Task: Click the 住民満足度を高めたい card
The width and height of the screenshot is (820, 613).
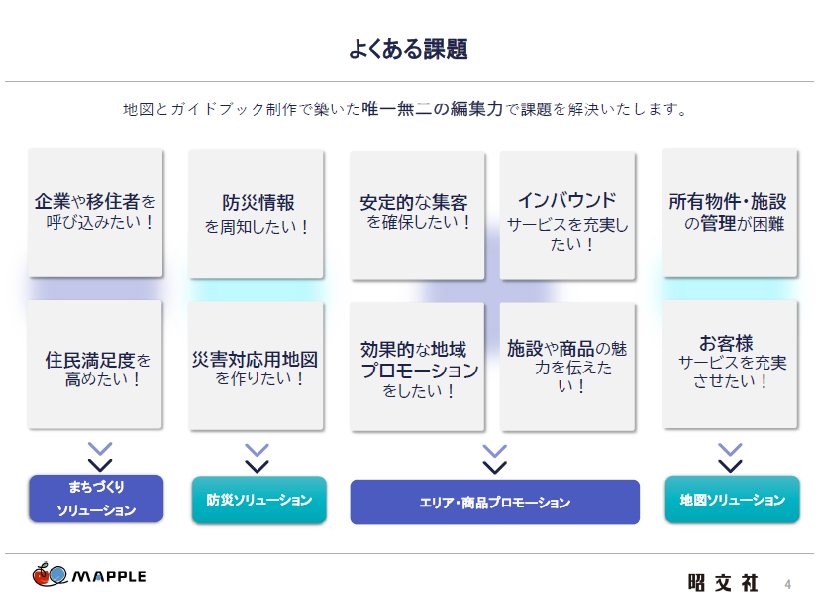Action: tap(95, 365)
